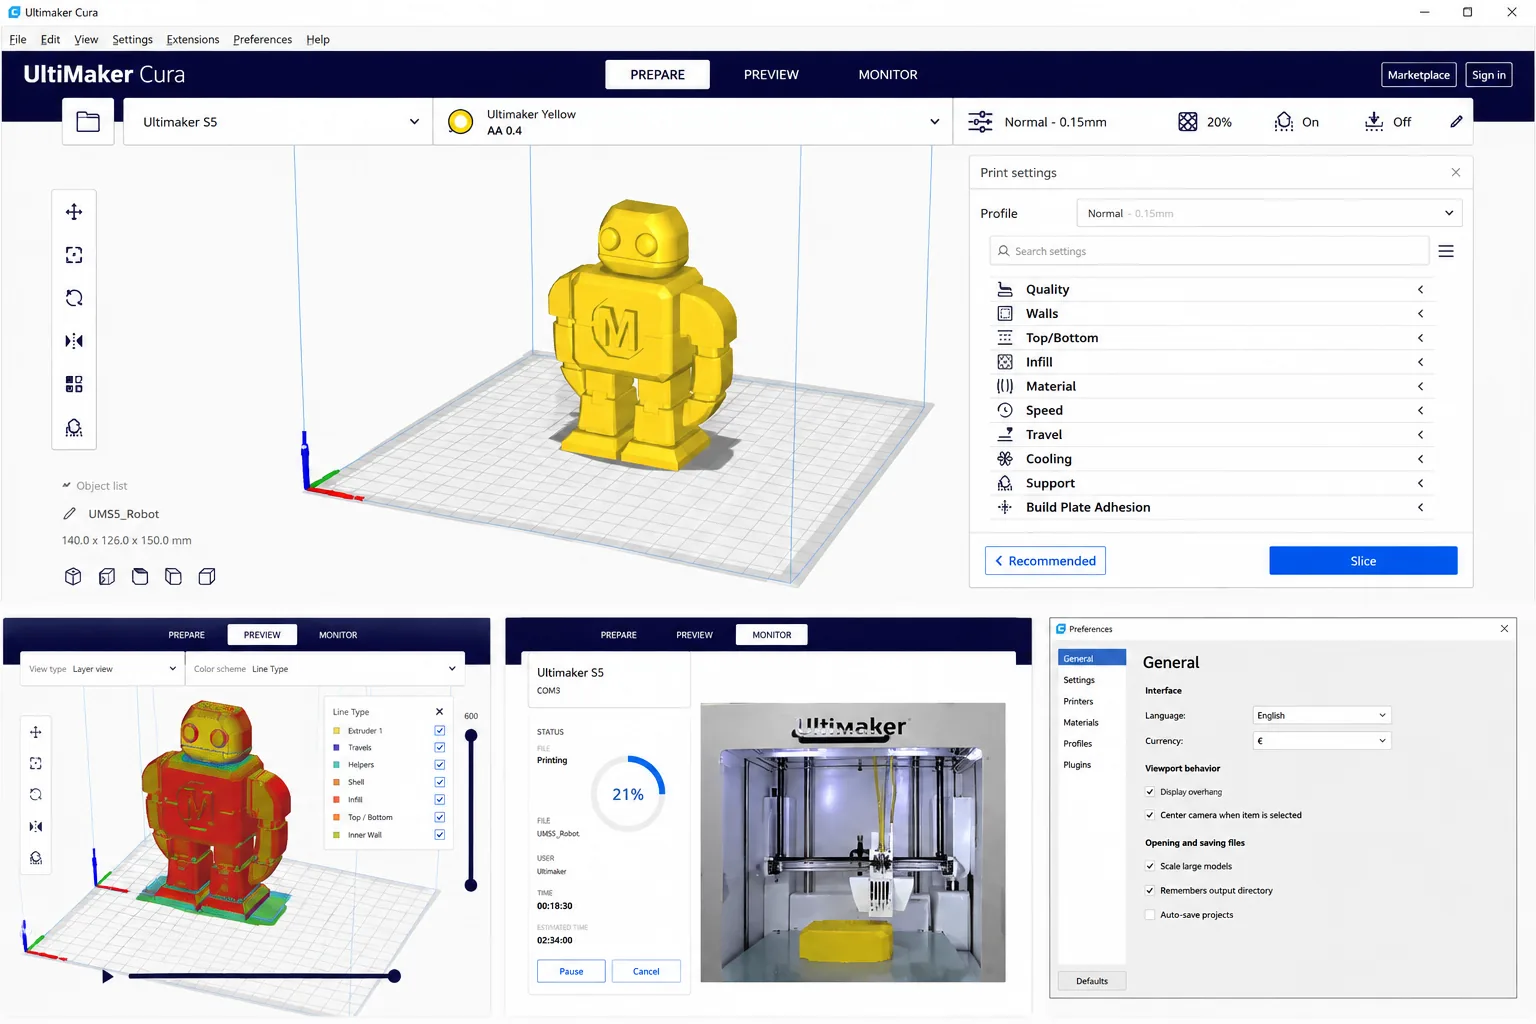Click pencil icon next to UMS5_Robot

[x=69, y=514]
